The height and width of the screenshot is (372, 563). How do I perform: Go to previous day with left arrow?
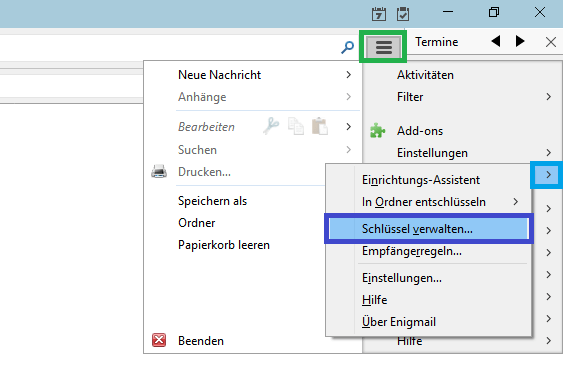pyautogui.click(x=496, y=41)
